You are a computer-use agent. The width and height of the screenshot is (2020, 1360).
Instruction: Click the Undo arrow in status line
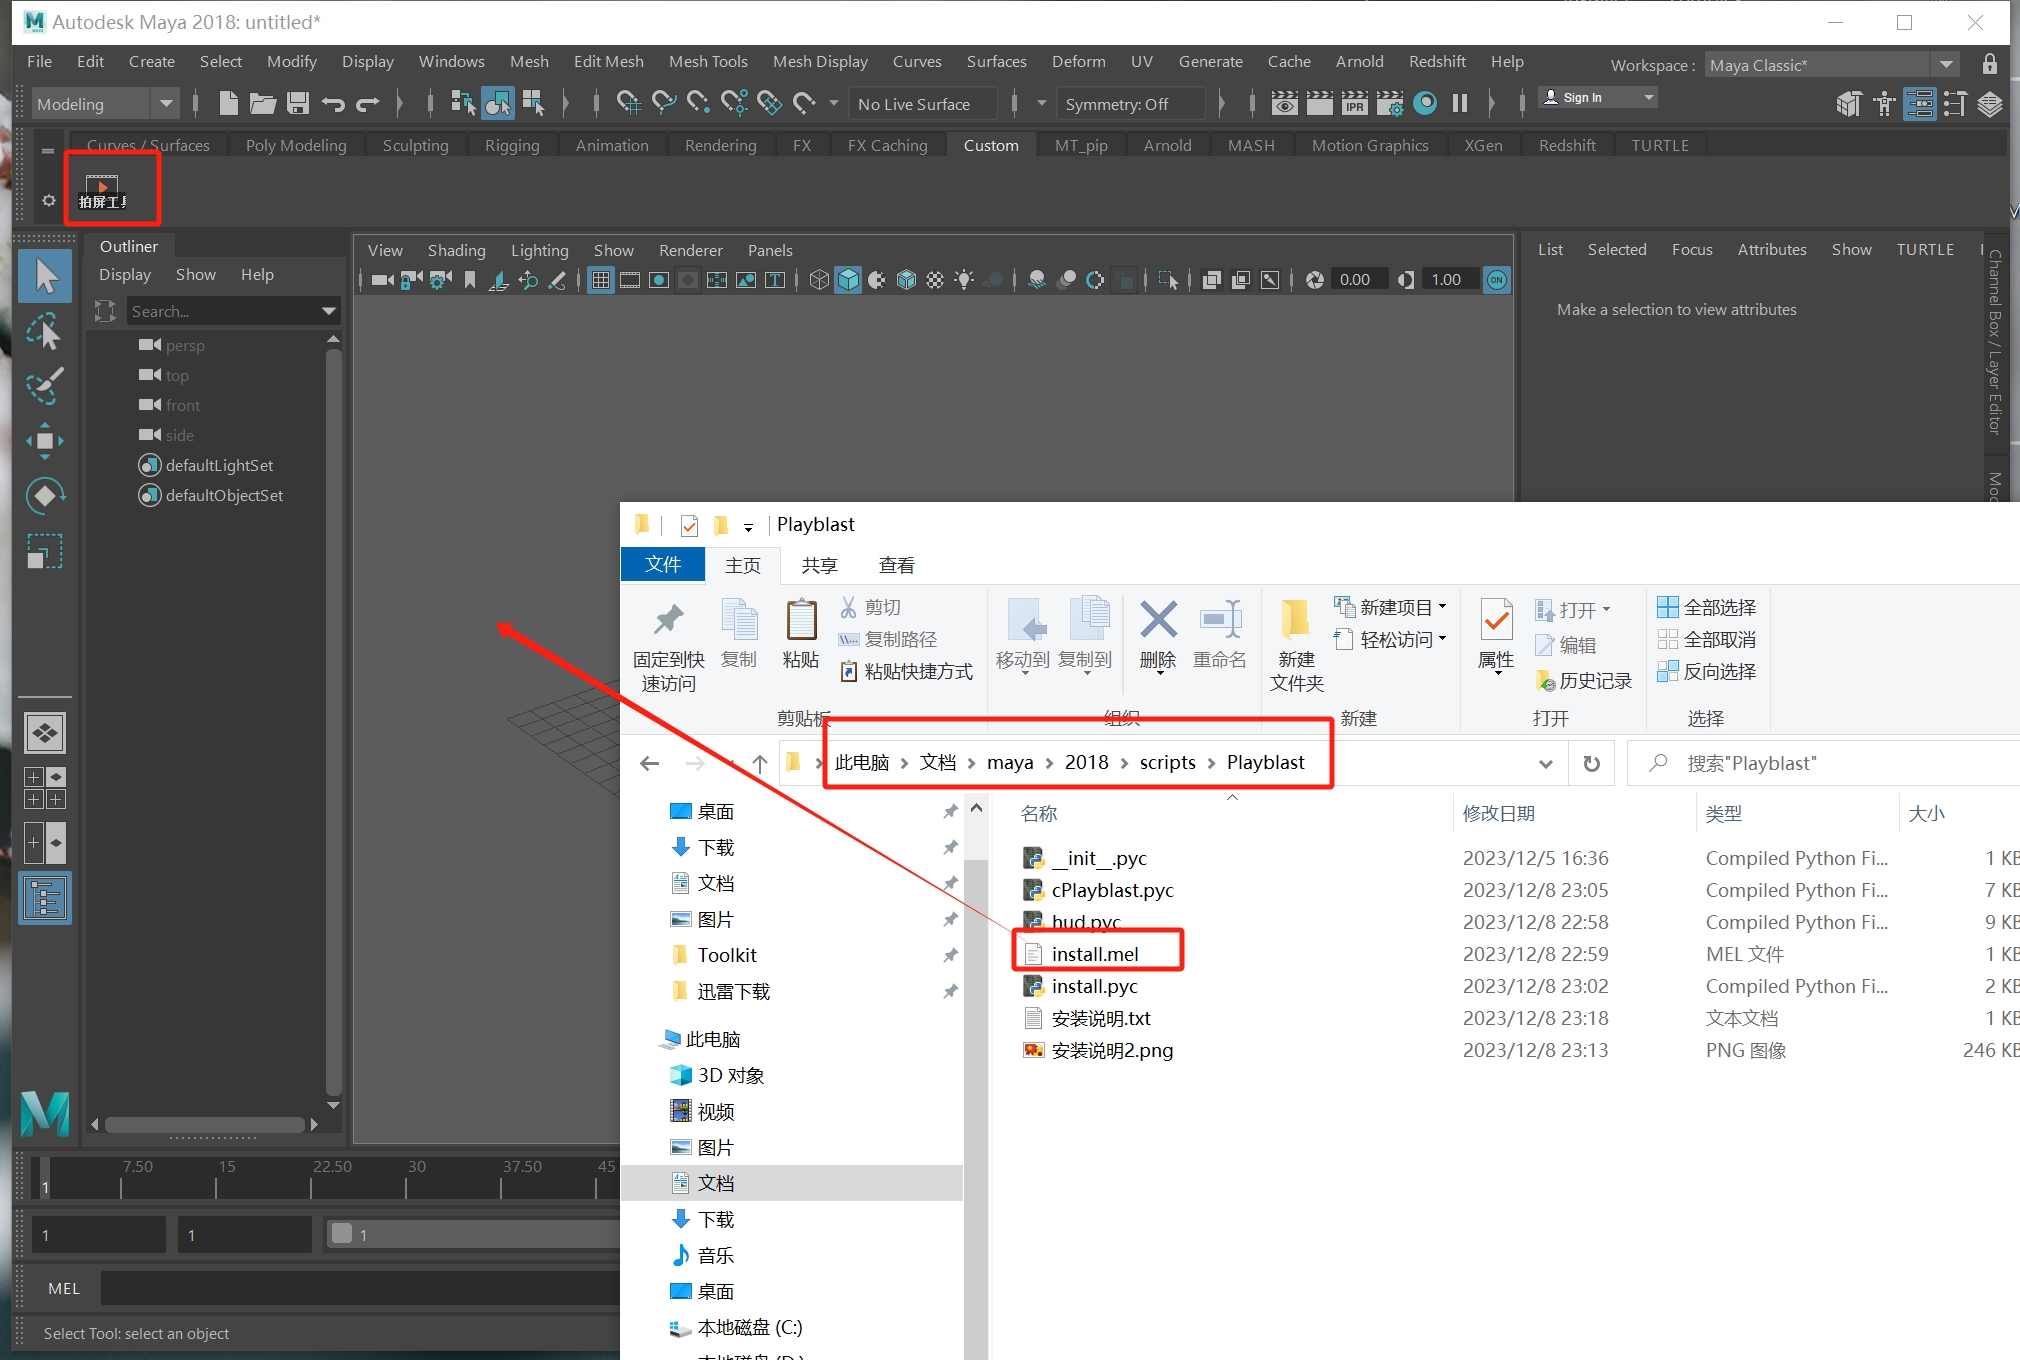point(333,103)
